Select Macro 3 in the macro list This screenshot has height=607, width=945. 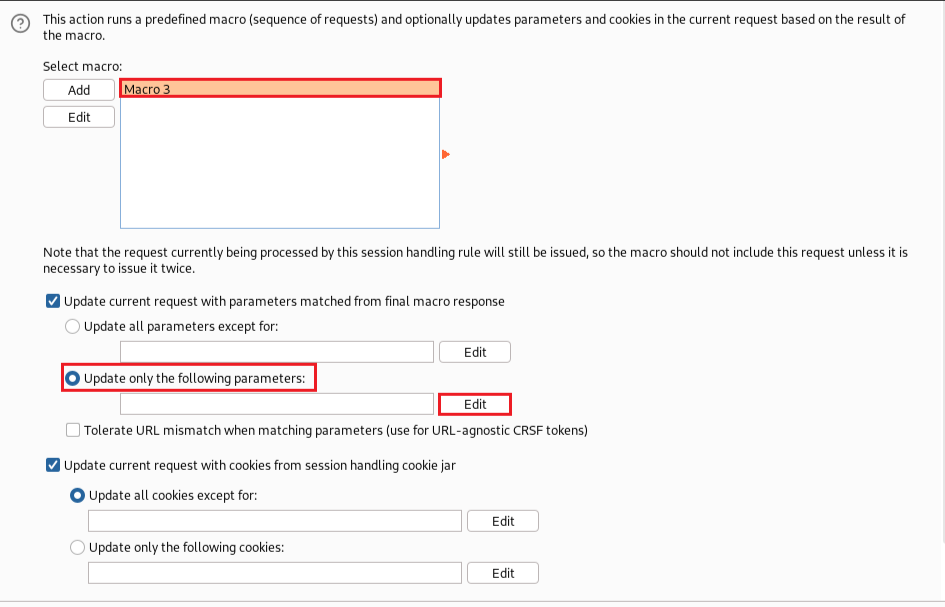pos(280,89)
